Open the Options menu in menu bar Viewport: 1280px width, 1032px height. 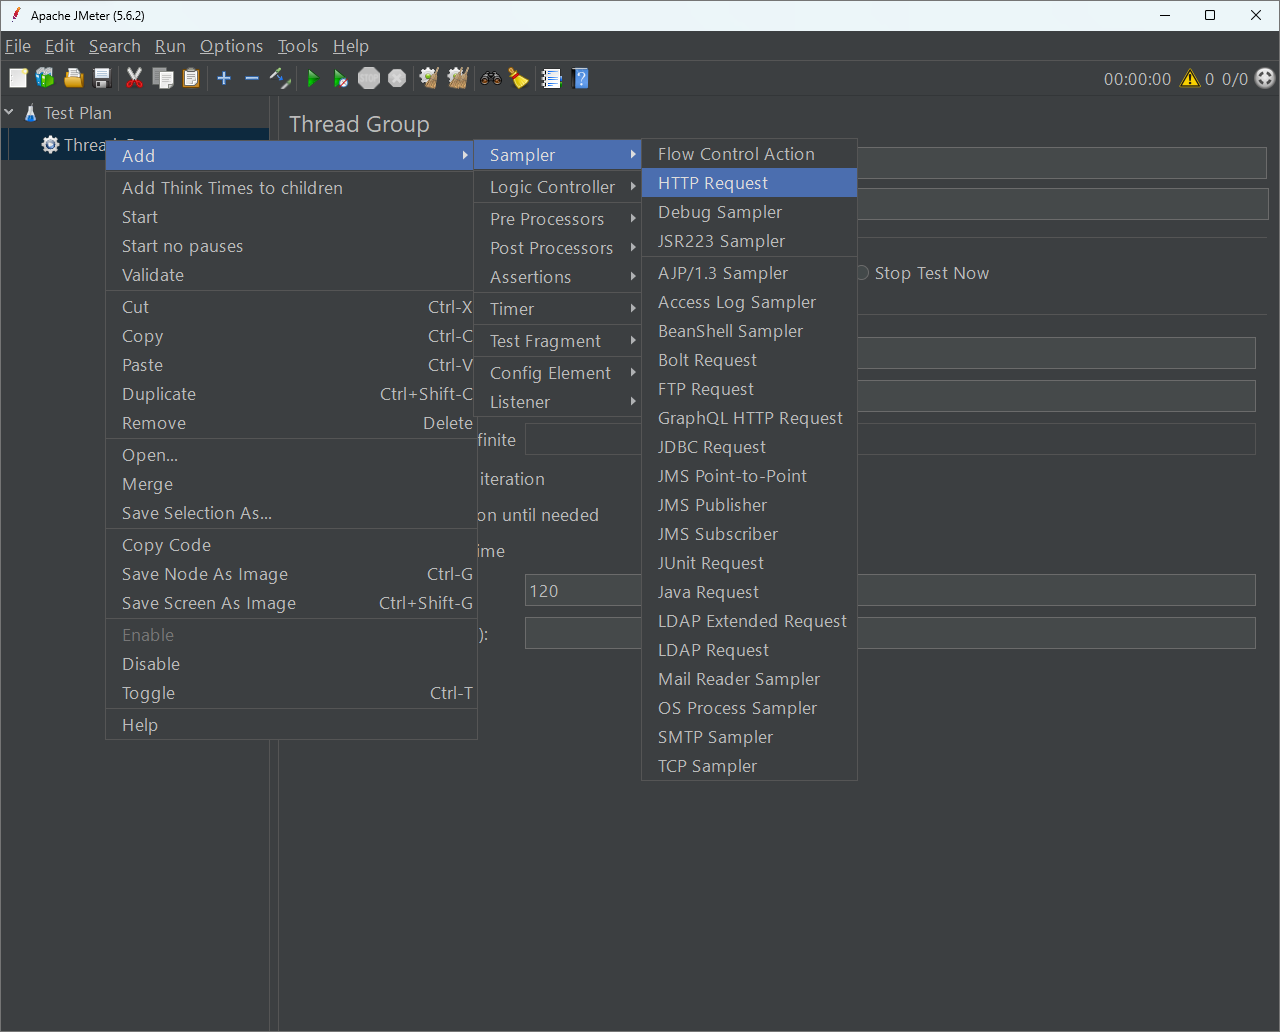[231, 46]
